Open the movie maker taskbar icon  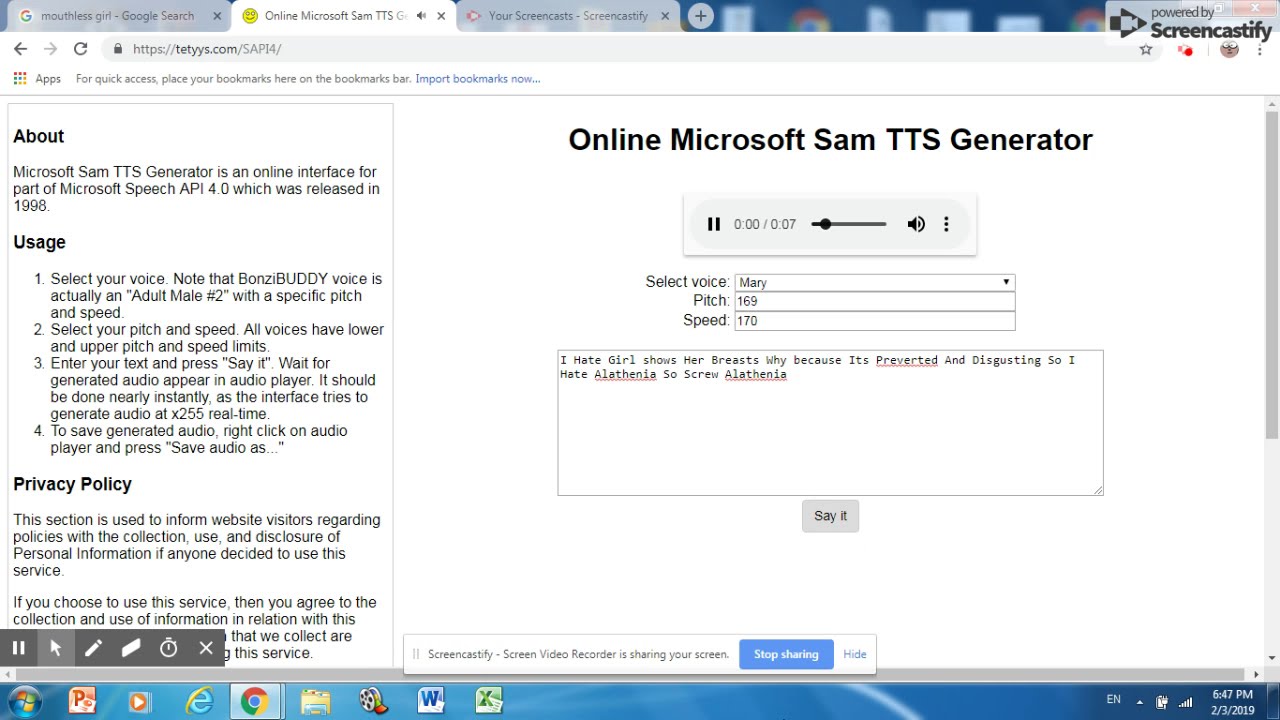(x=372, y=701)
